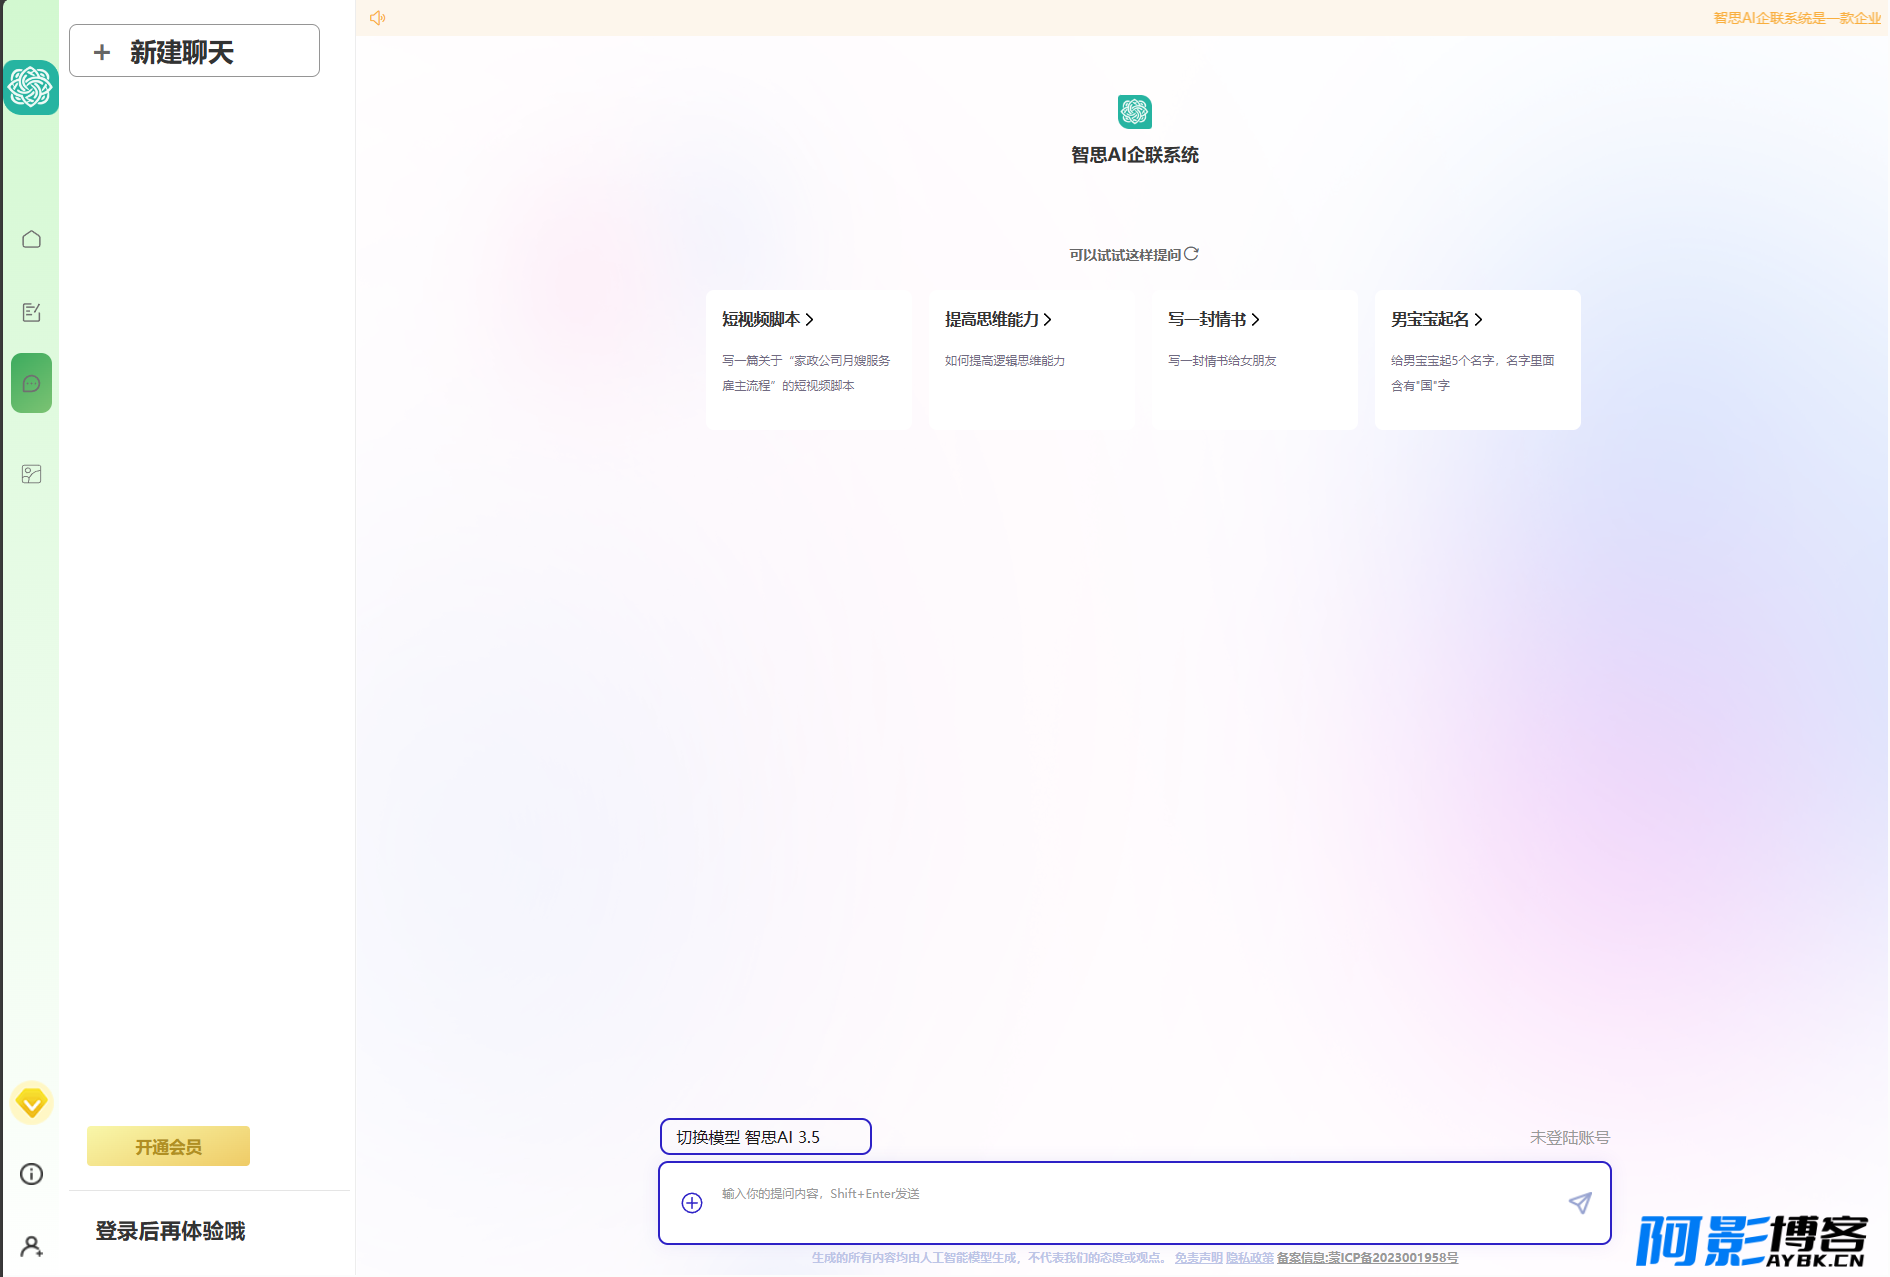Open the 免责声明 link

pos(1198,1258)
